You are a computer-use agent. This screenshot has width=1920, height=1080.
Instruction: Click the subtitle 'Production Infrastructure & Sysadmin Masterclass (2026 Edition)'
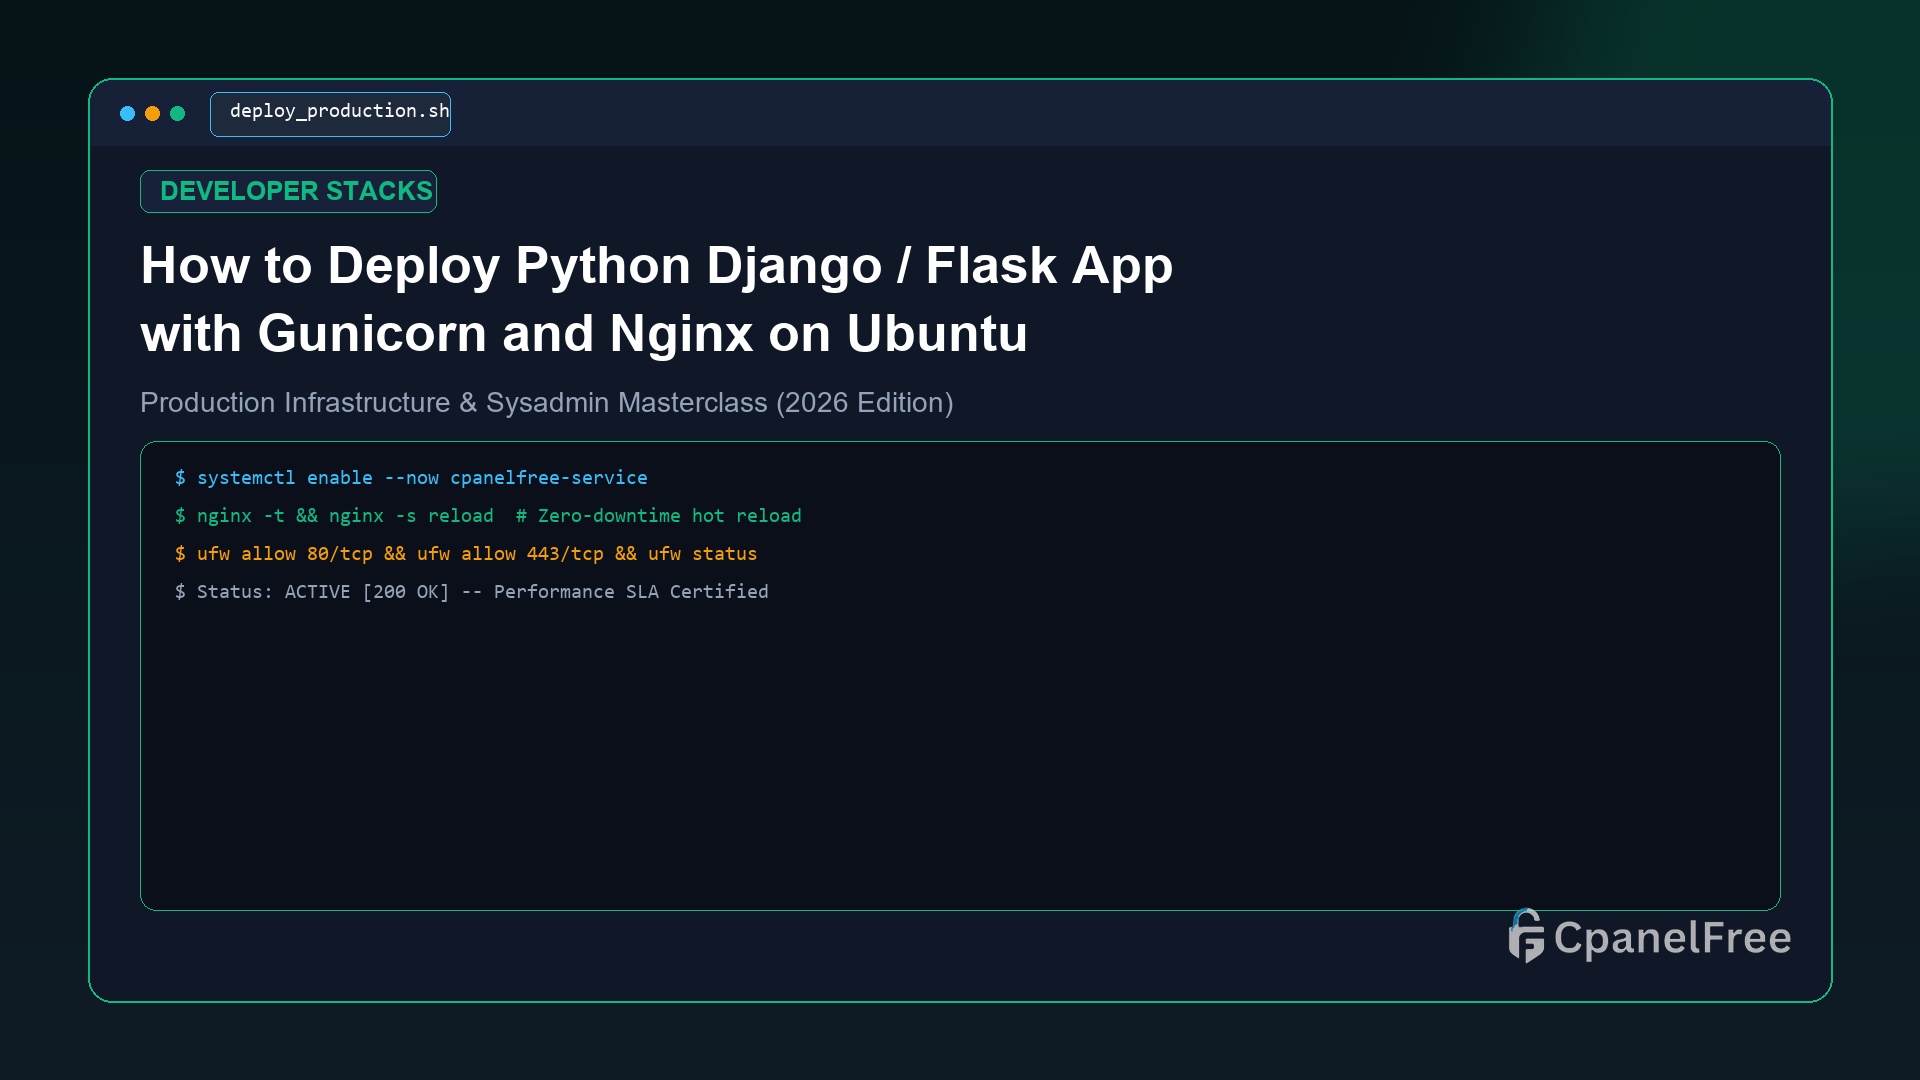[546, 403]
